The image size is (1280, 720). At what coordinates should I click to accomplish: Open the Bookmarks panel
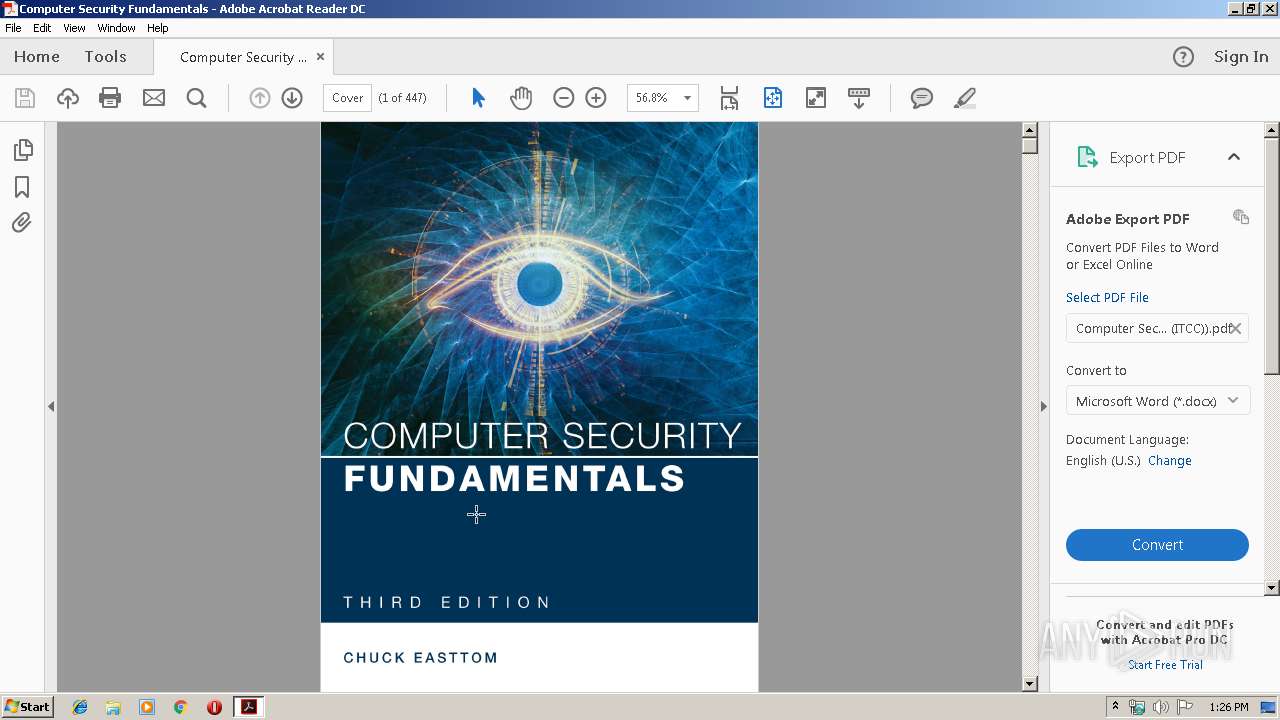click(x=22, y=187)
